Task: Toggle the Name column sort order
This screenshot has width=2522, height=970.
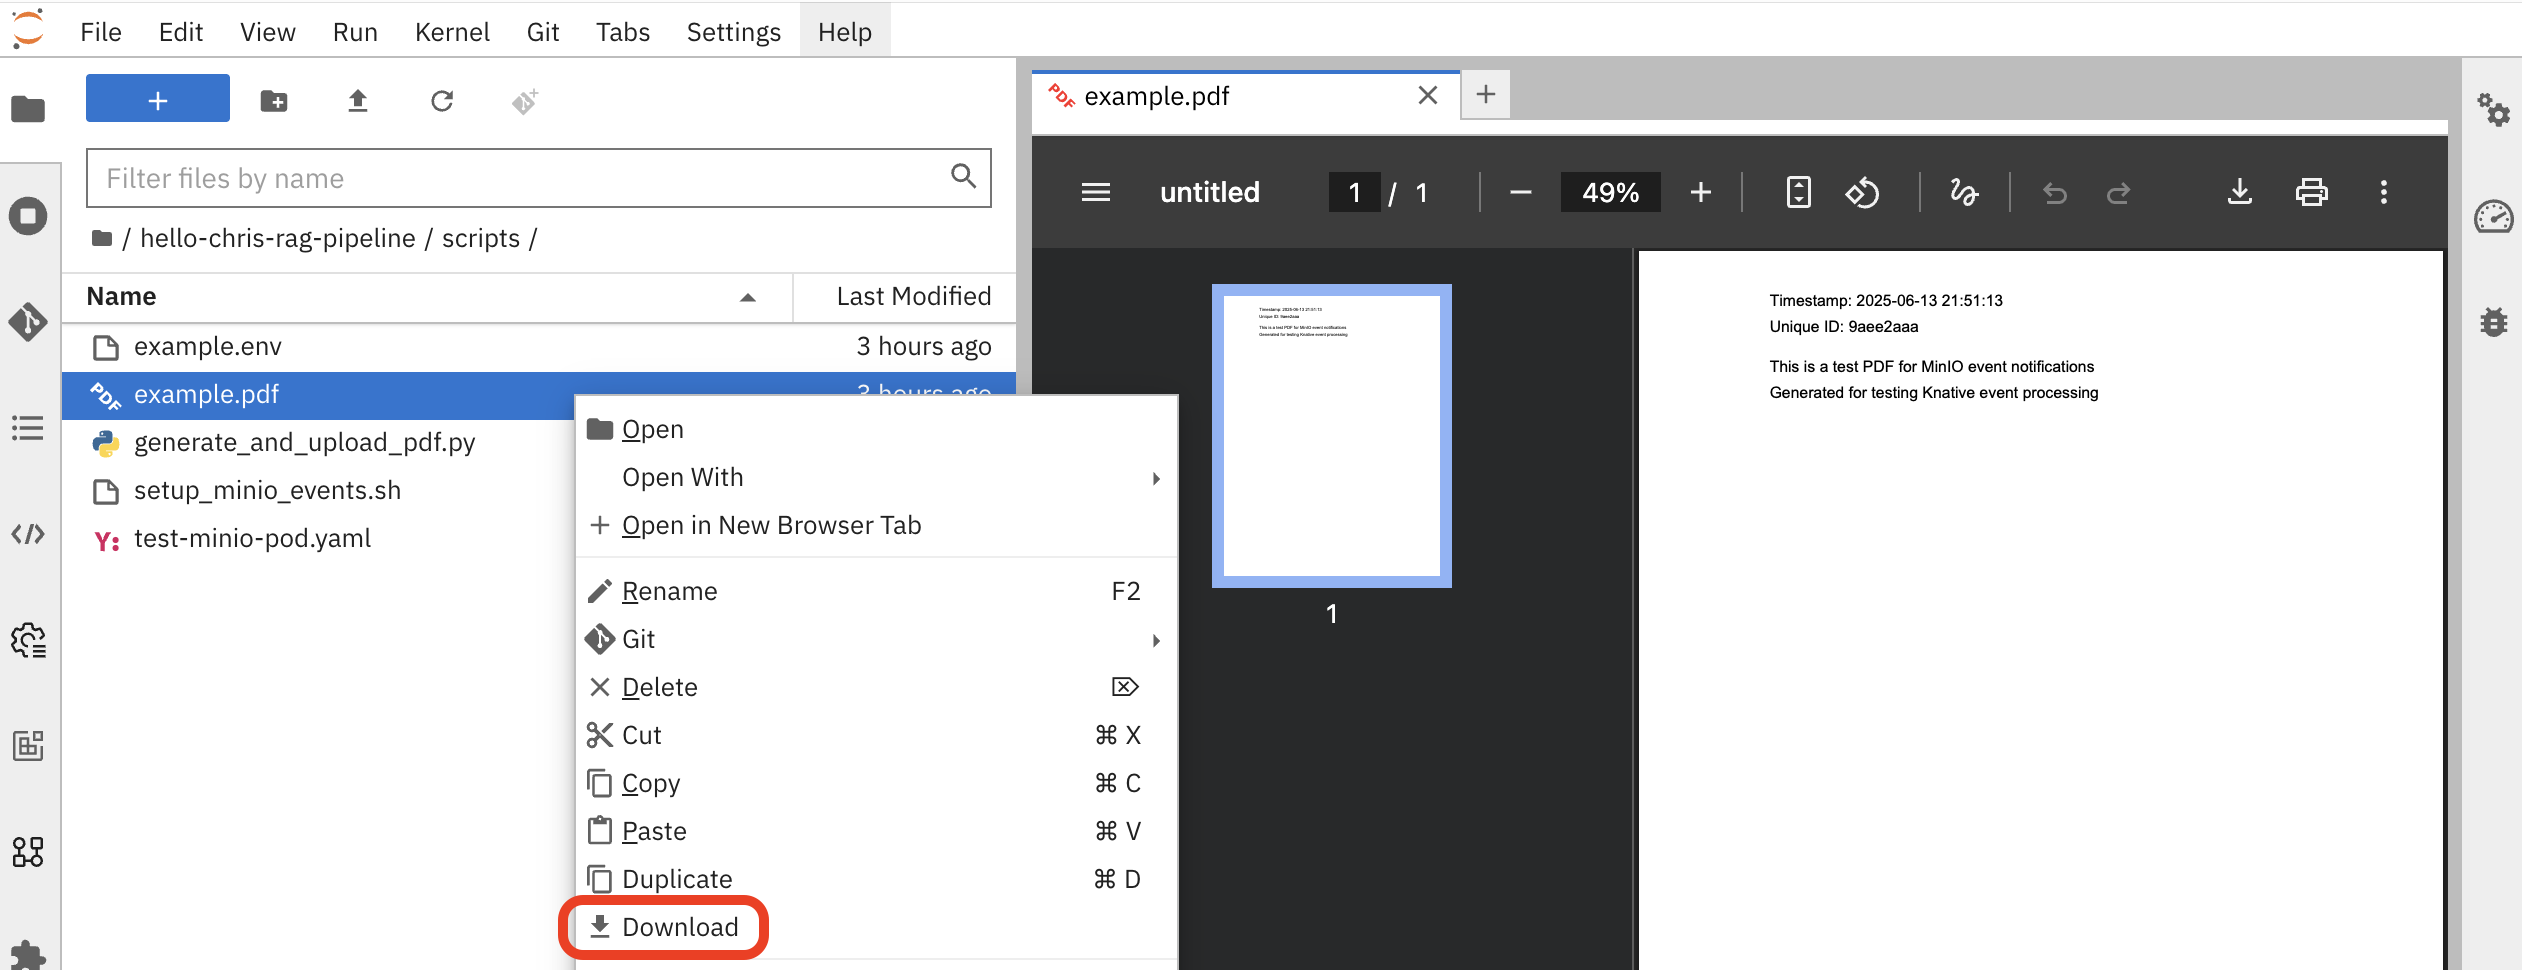Action: pyautogui.click(x=745, y=297)
